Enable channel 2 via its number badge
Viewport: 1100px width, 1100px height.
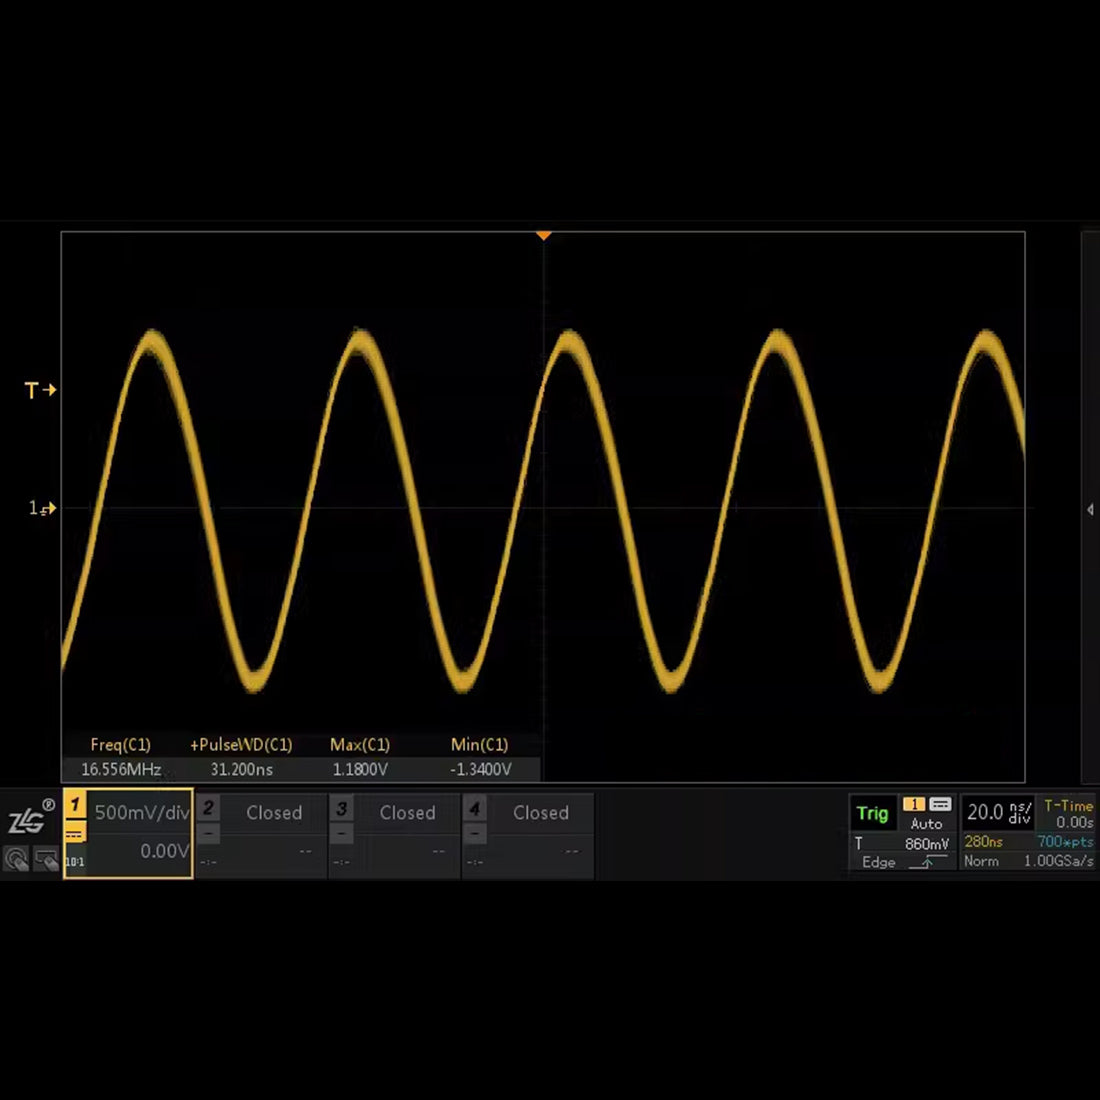coord(208,808)
